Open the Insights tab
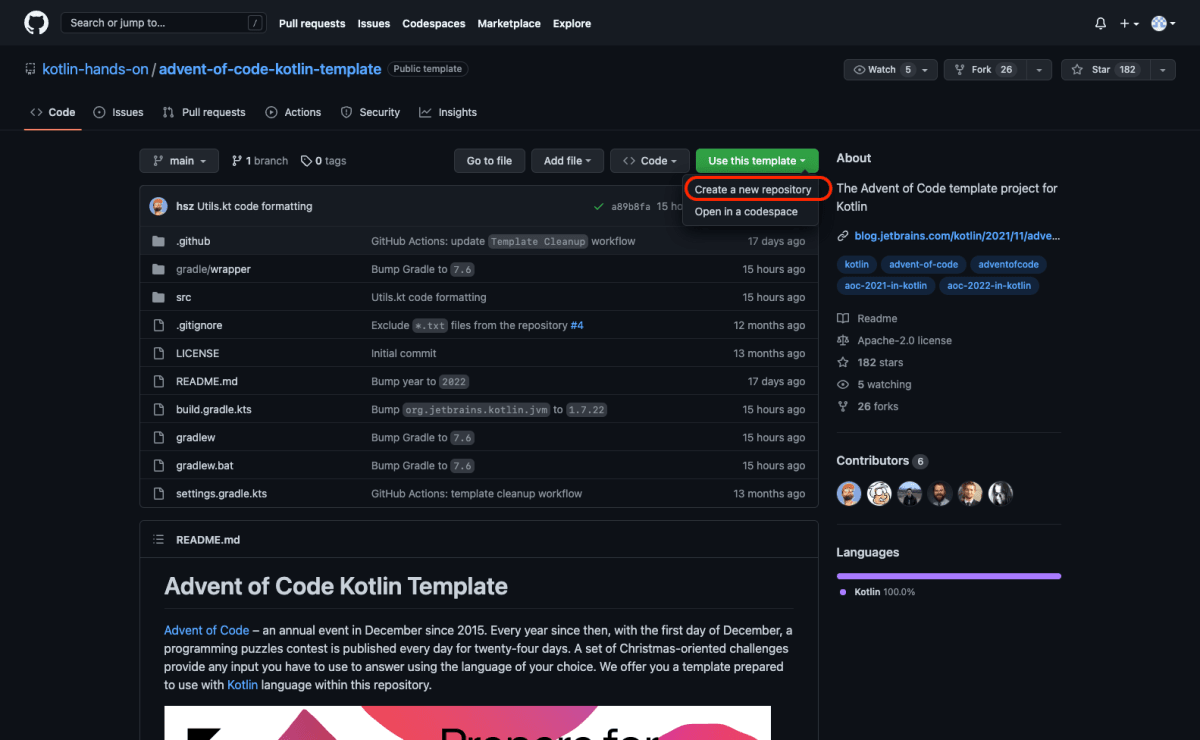 pos(448,112)
